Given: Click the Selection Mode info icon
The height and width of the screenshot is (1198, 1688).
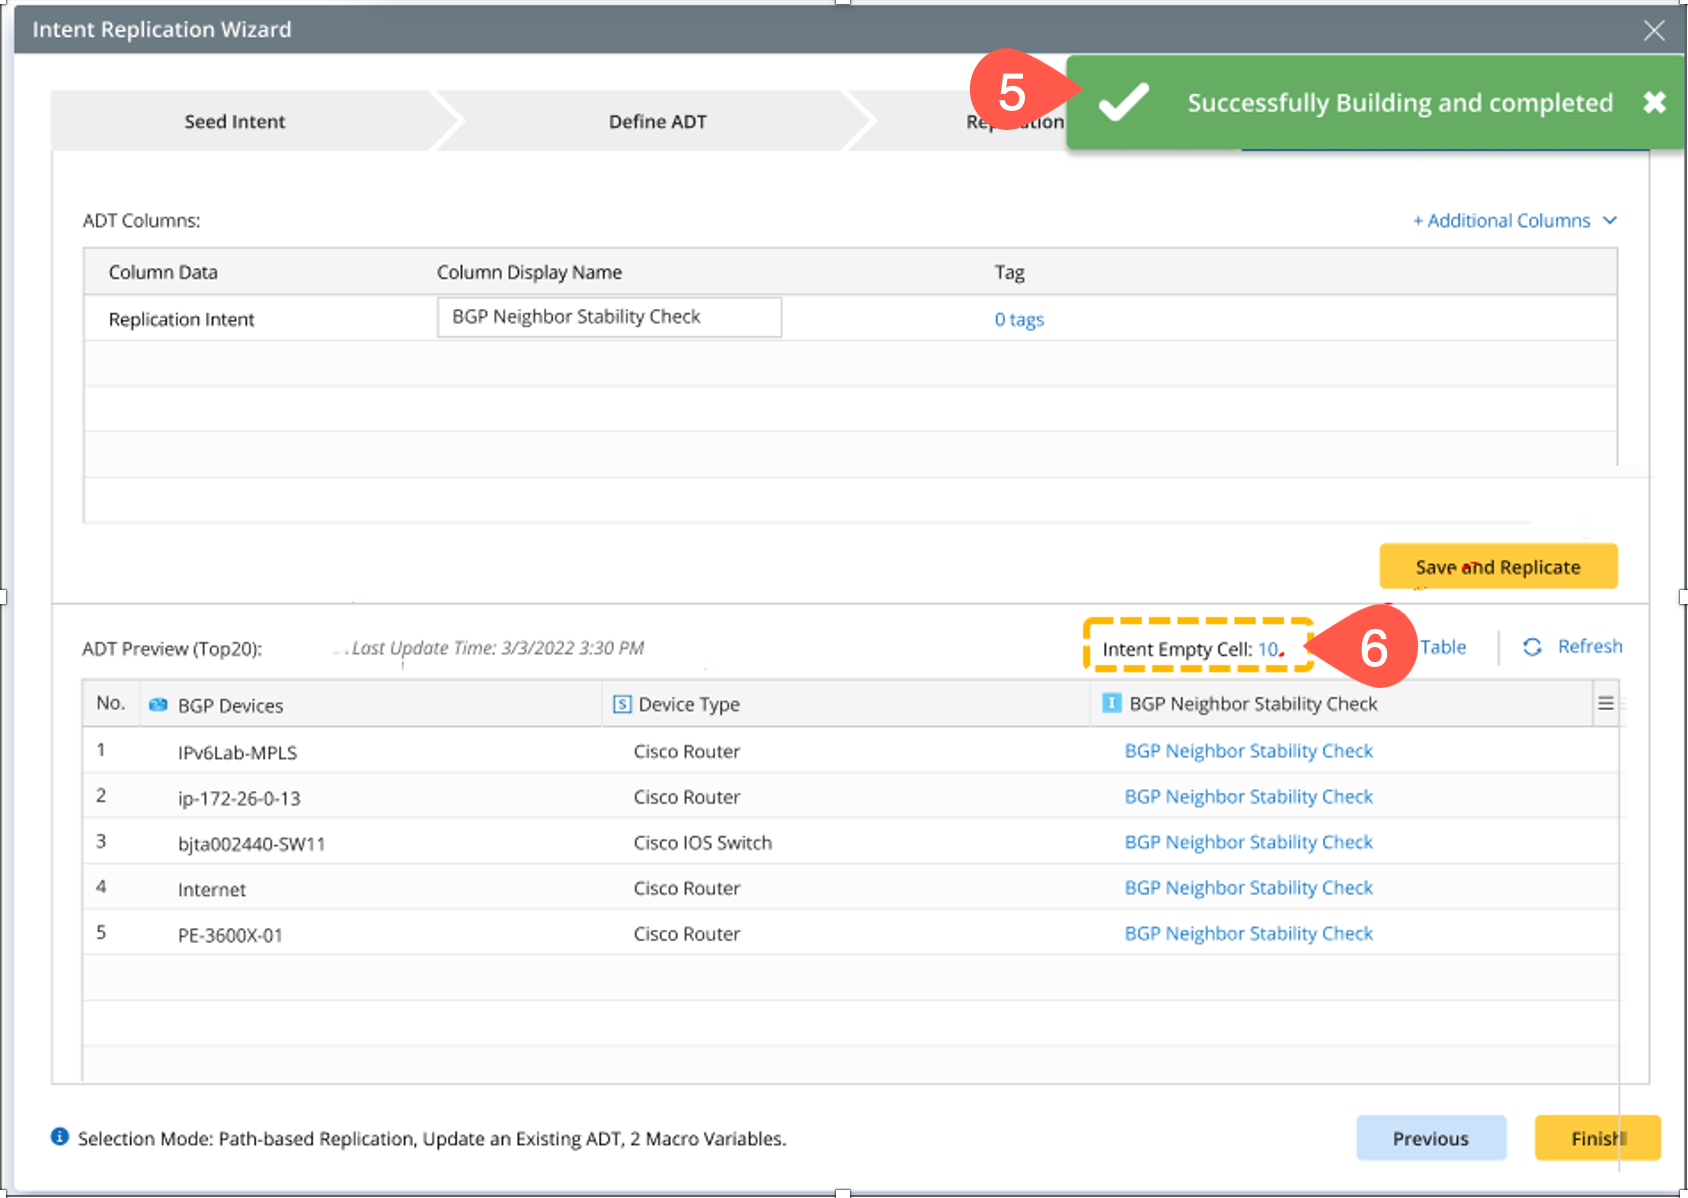Looking at the screenshot, I should tap(60, 1137).
